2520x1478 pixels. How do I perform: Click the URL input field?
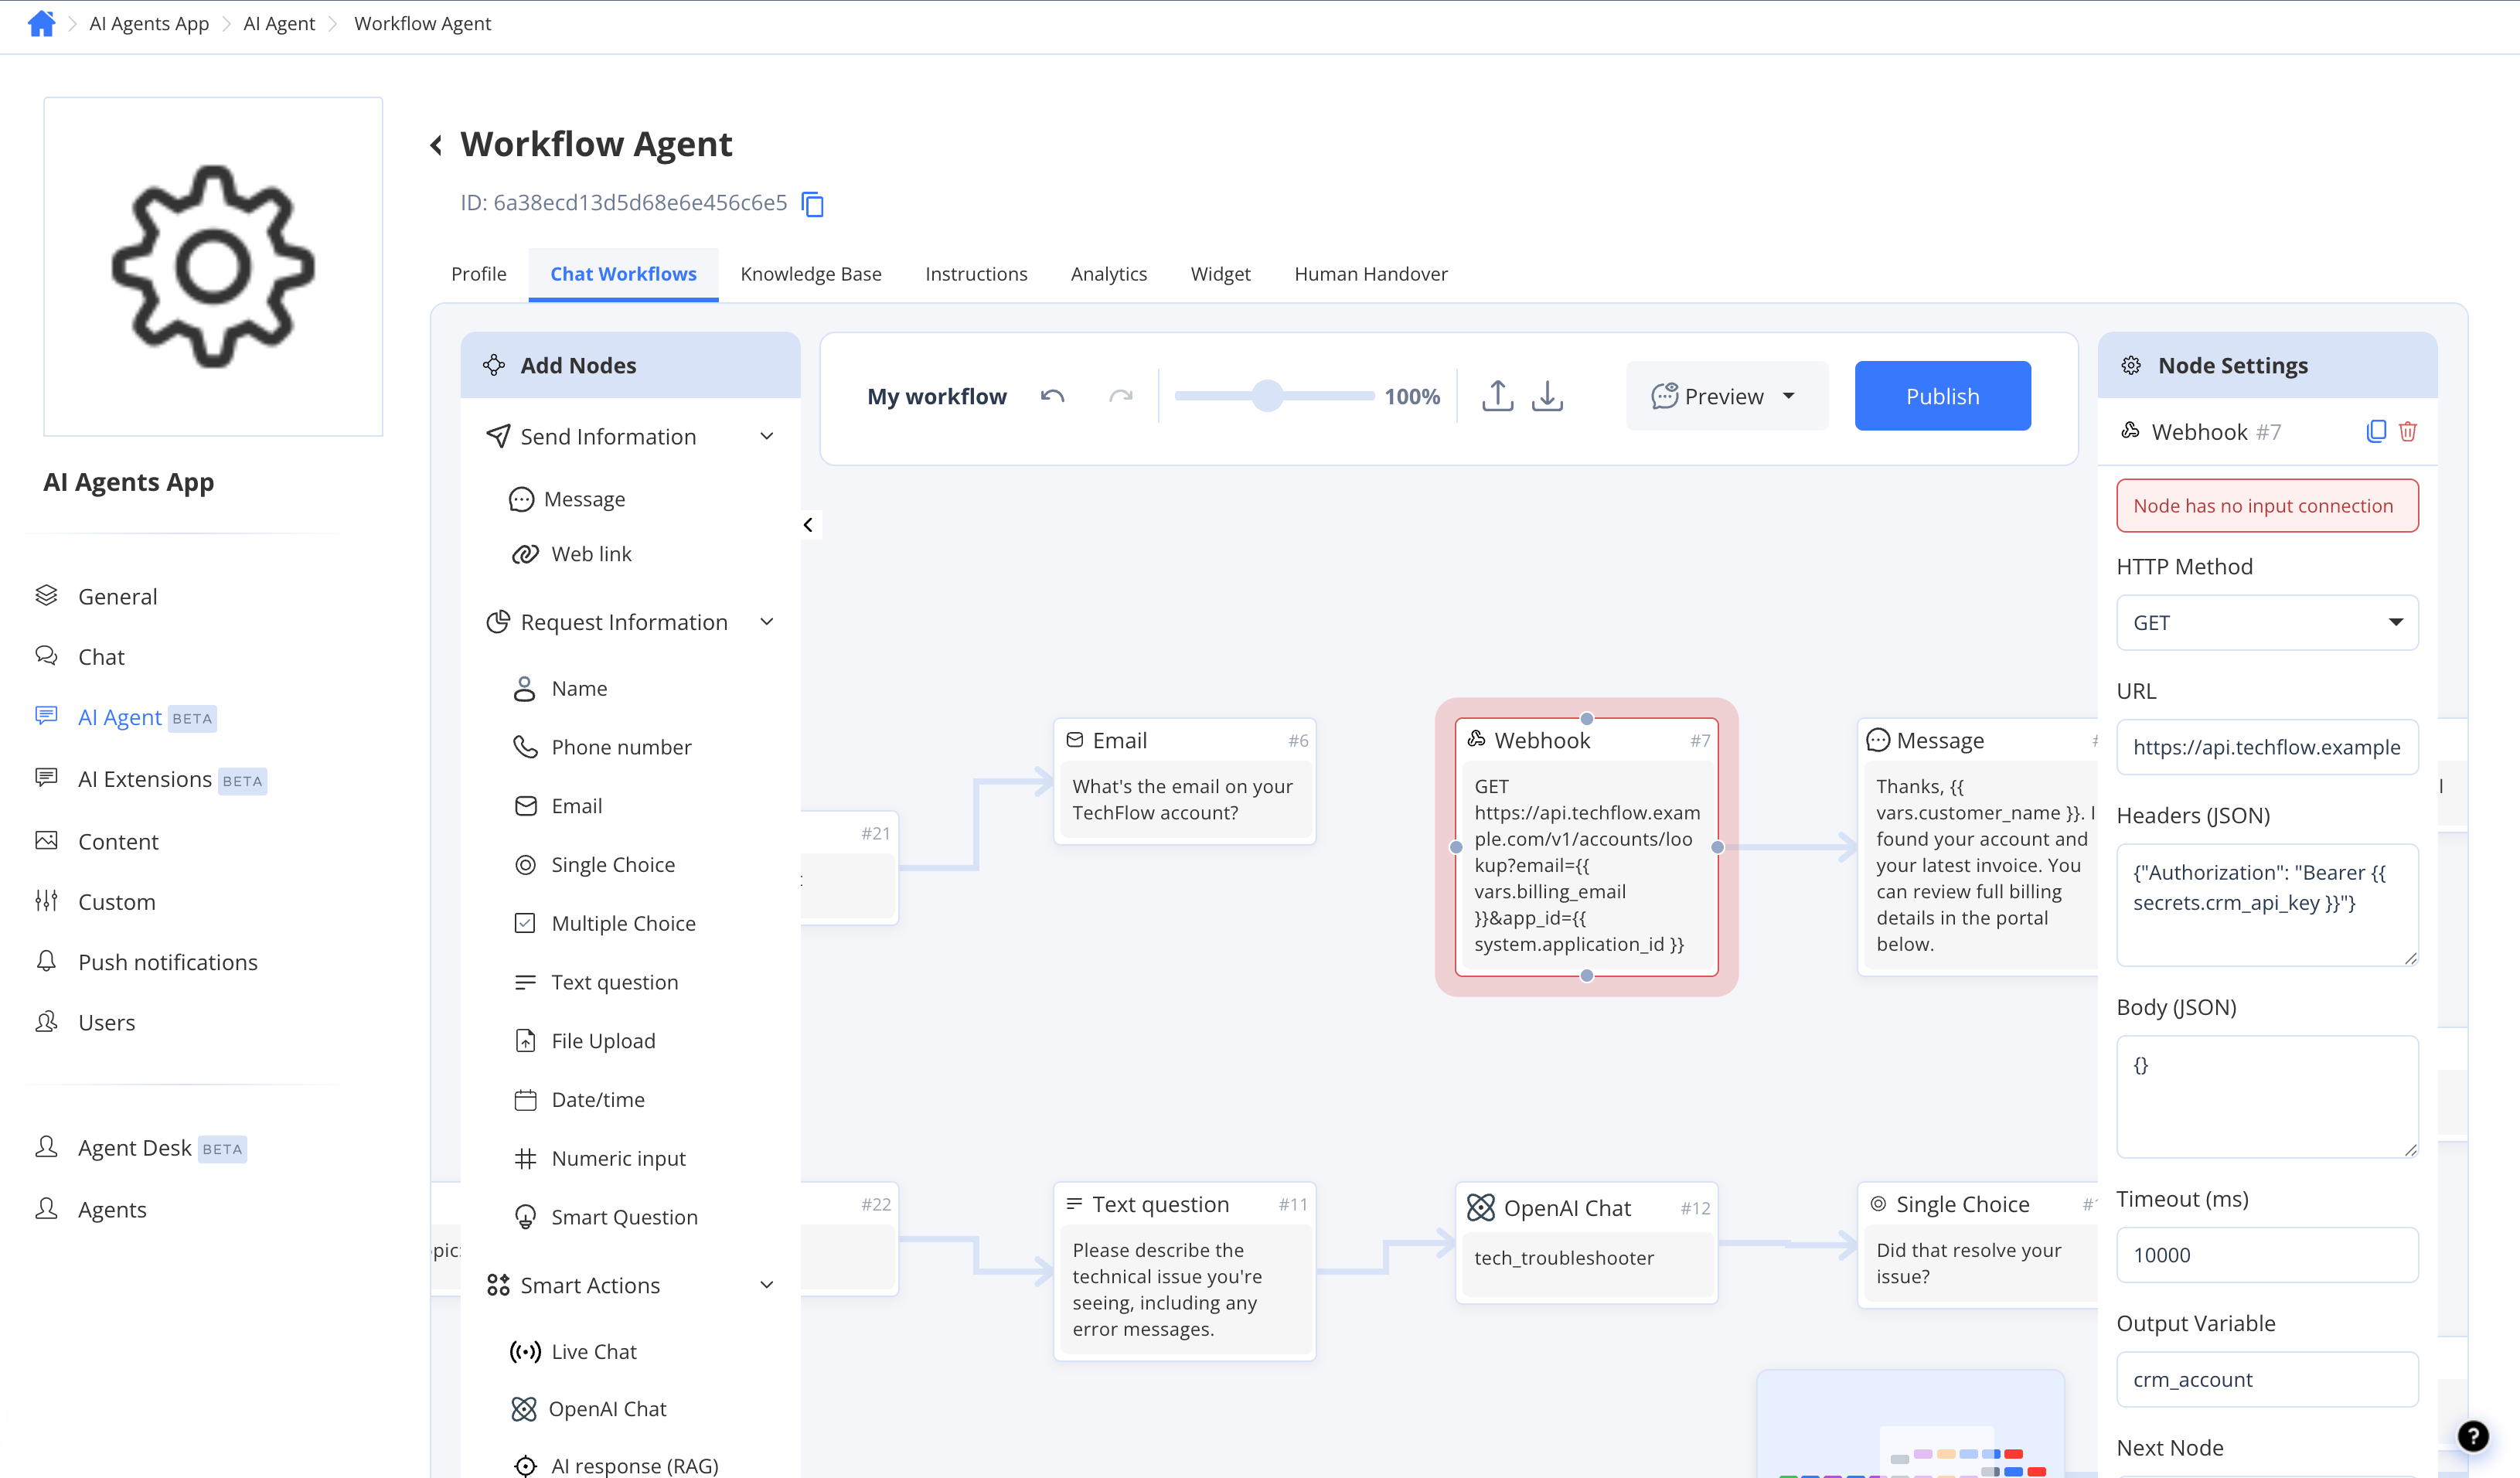point(2267,747)
